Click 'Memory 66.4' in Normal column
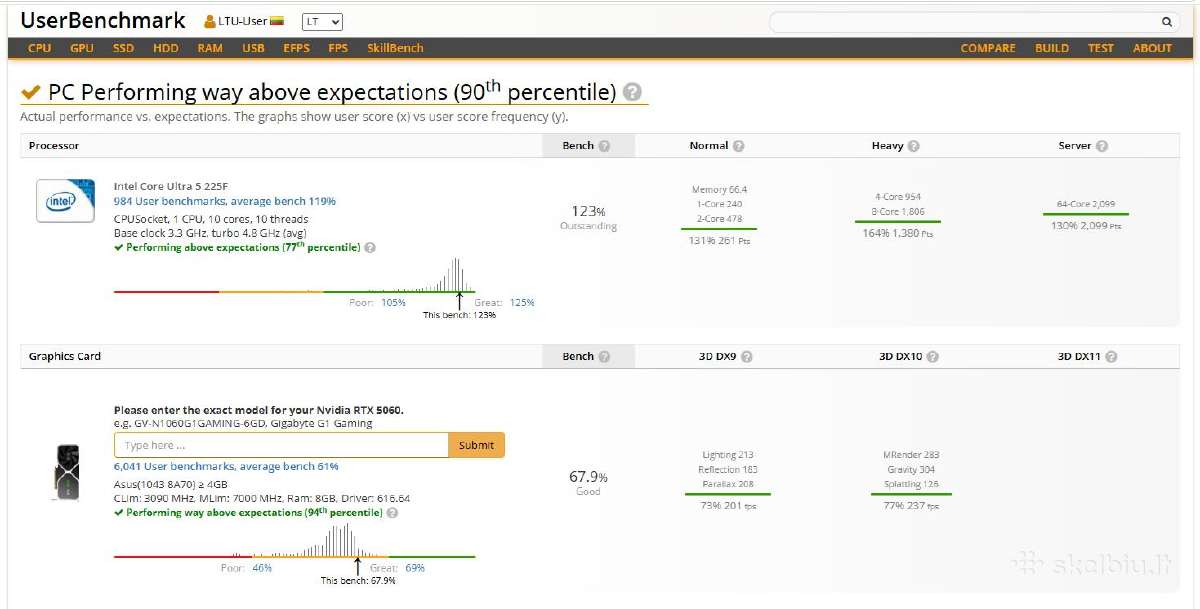This screenshot has height=609, width=1200. 719,189
